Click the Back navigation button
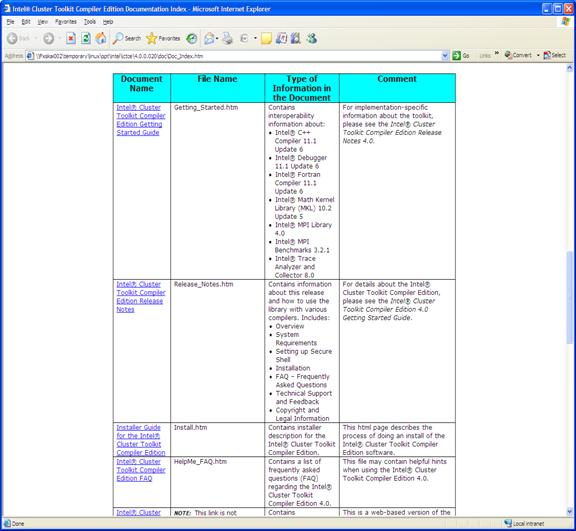This screenshot has width=576, height=531. pos(18,38)
